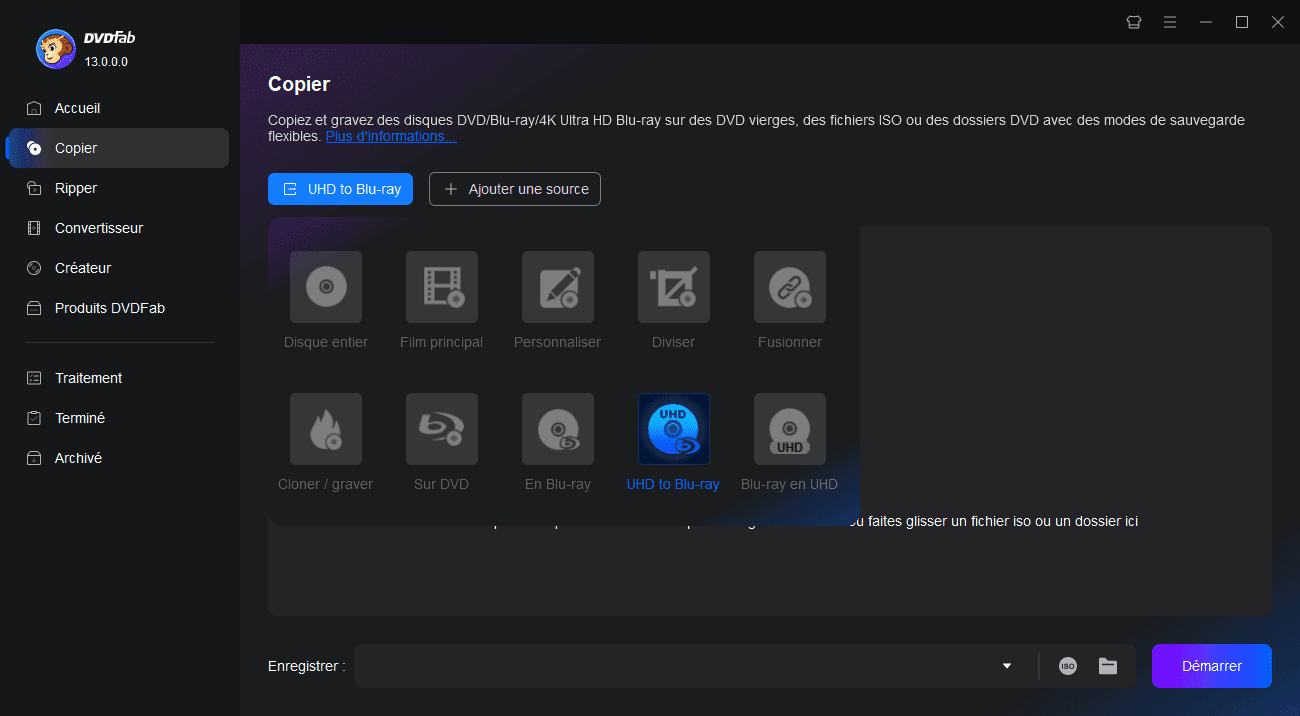Click the version number 13.0.0.0
This screenshot has height=716, width=1300.
[106, 62]
